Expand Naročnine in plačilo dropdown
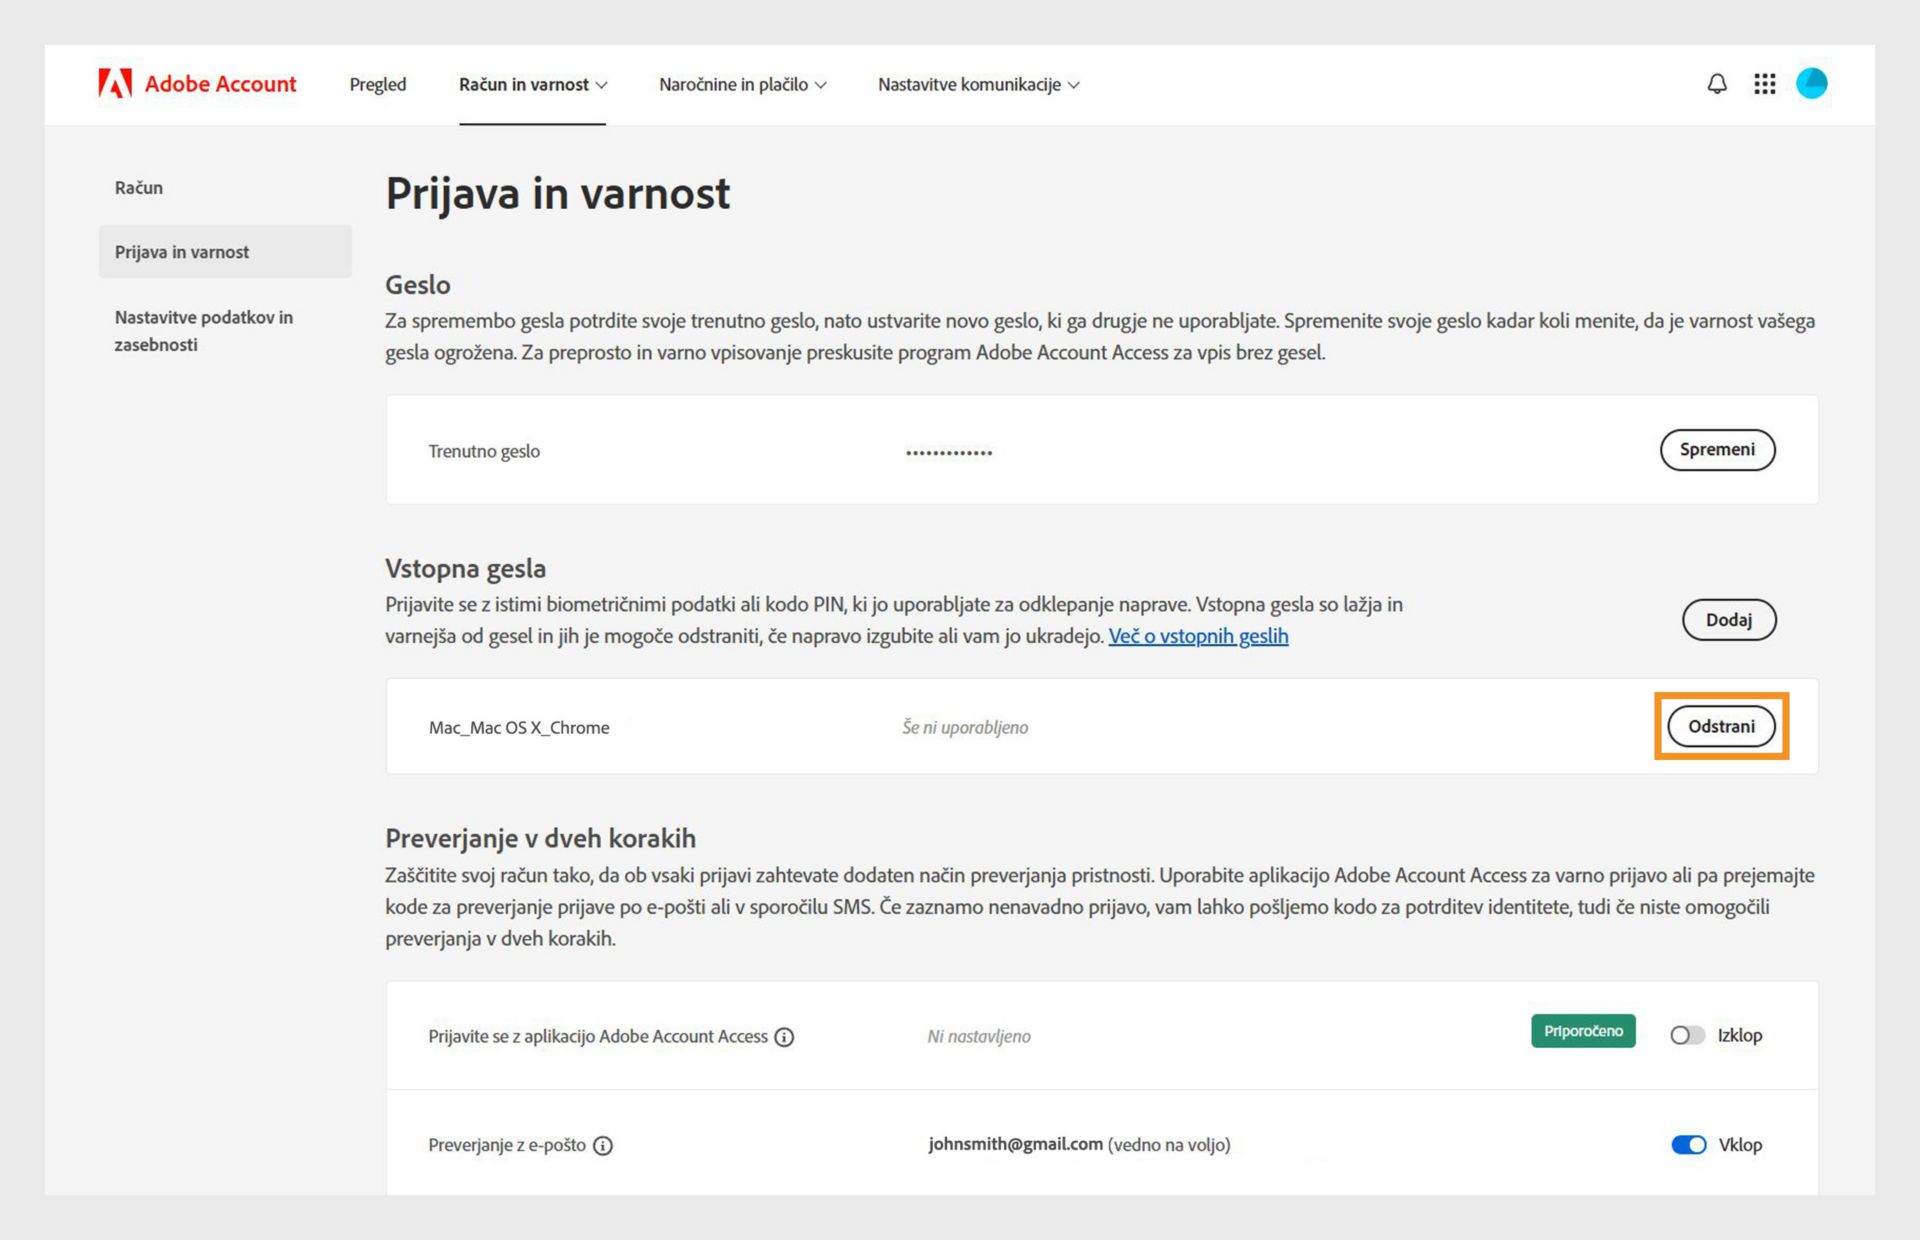 (742, 85)
